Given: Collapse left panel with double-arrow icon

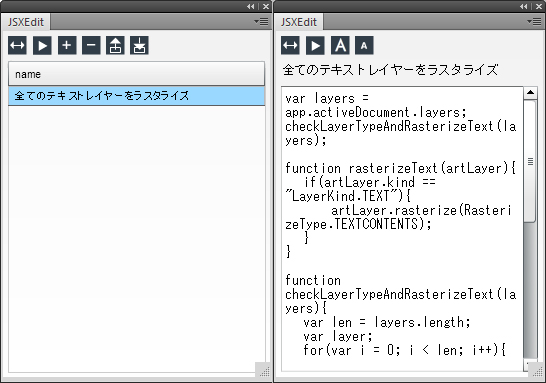Looking at the screenshot, I should [x=250, y=6].
